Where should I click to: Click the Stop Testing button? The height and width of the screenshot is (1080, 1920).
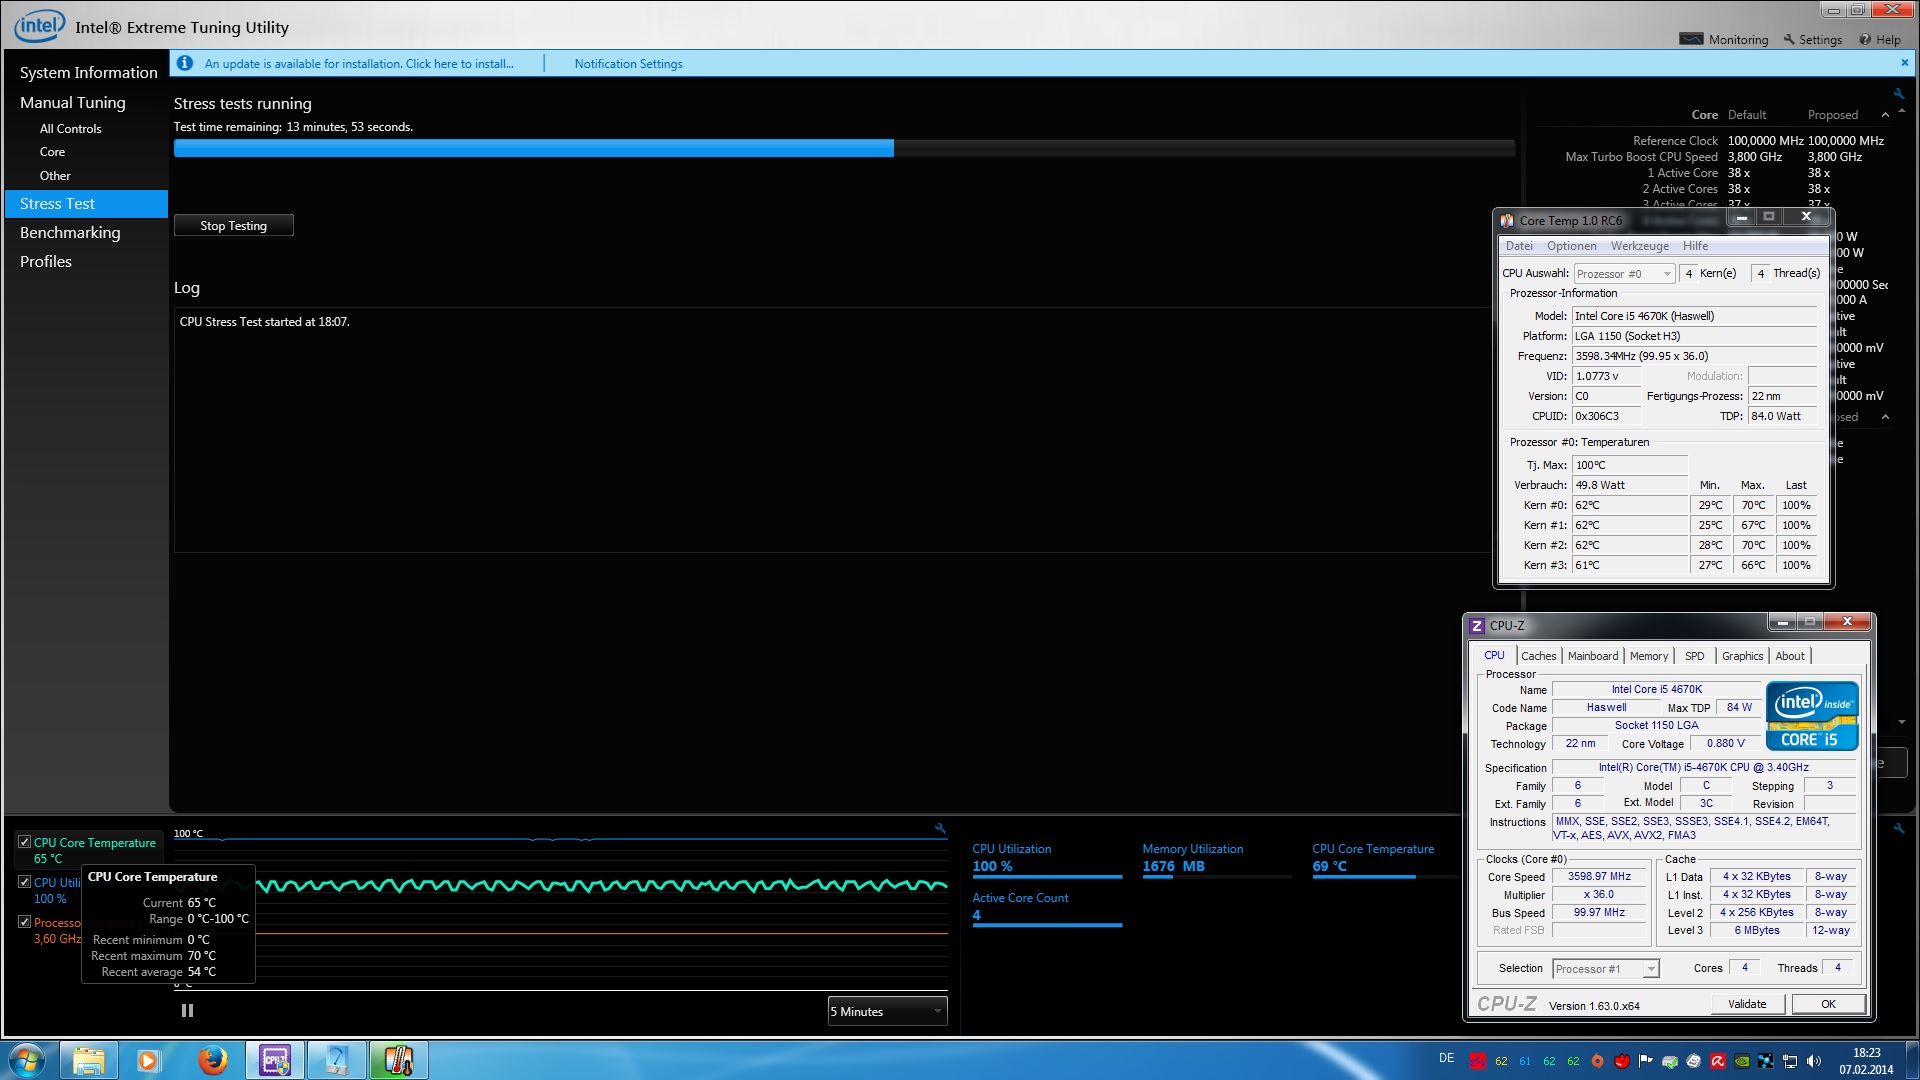tap(233, 226)
